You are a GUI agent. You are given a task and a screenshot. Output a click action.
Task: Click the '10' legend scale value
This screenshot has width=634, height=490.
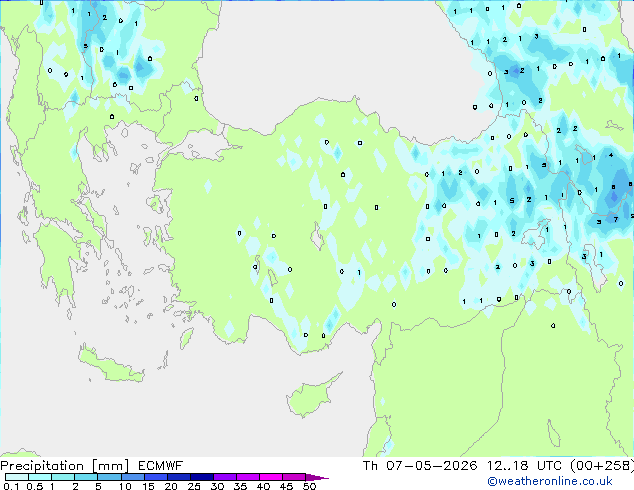click(x=125, y=486)
